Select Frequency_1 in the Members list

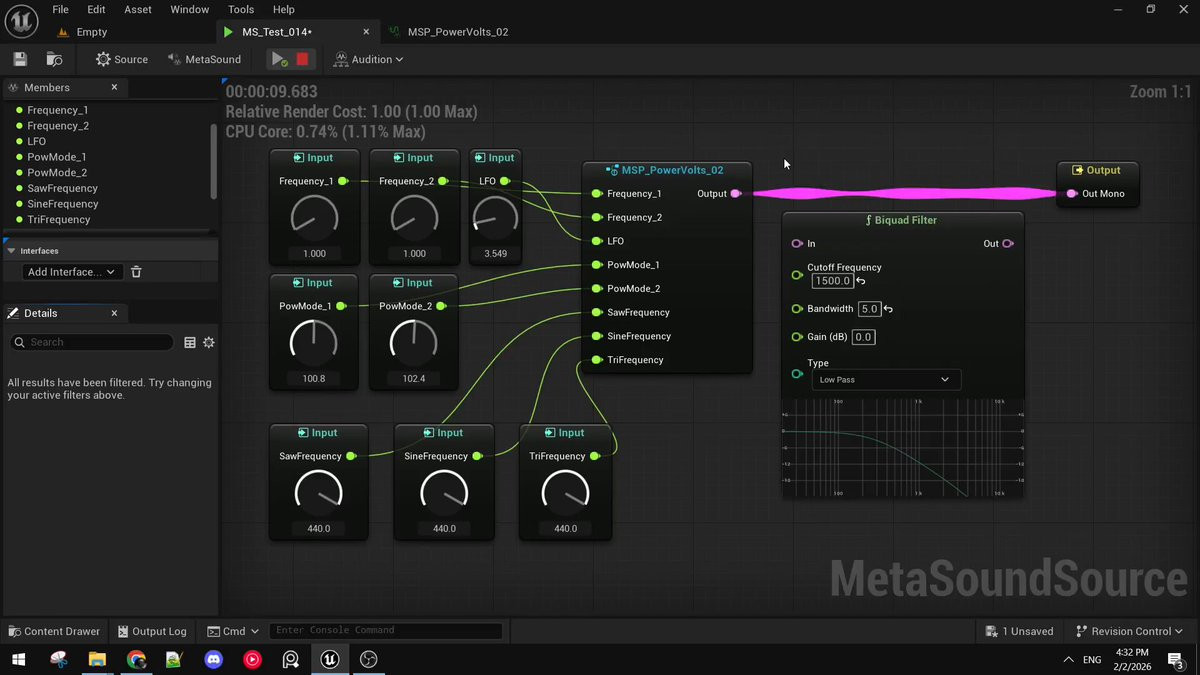(x=58, y=110)
